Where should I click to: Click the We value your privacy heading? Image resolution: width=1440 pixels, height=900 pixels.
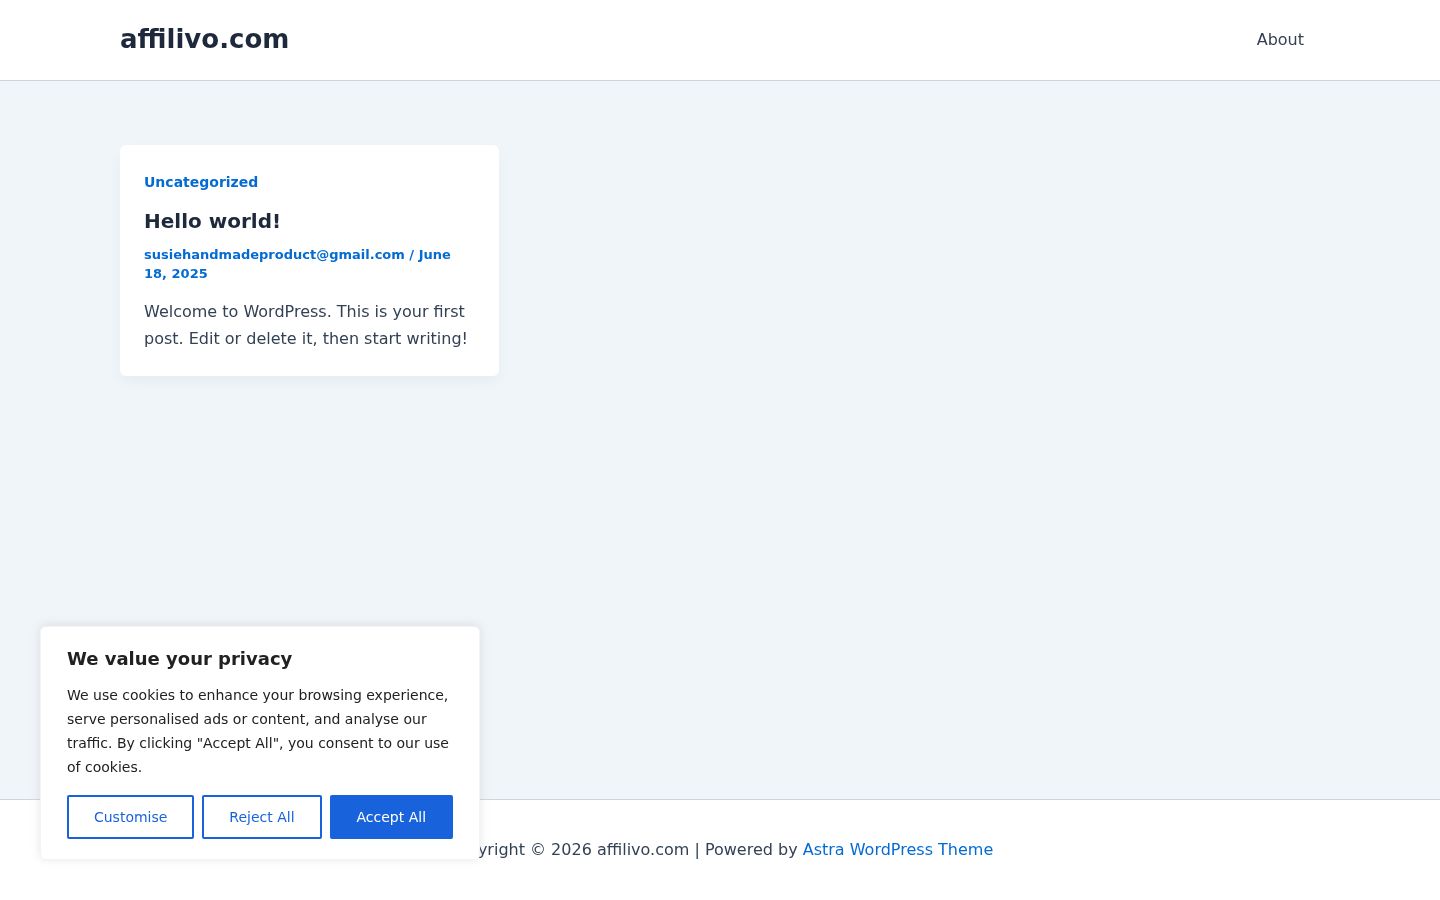pos(180,658)
